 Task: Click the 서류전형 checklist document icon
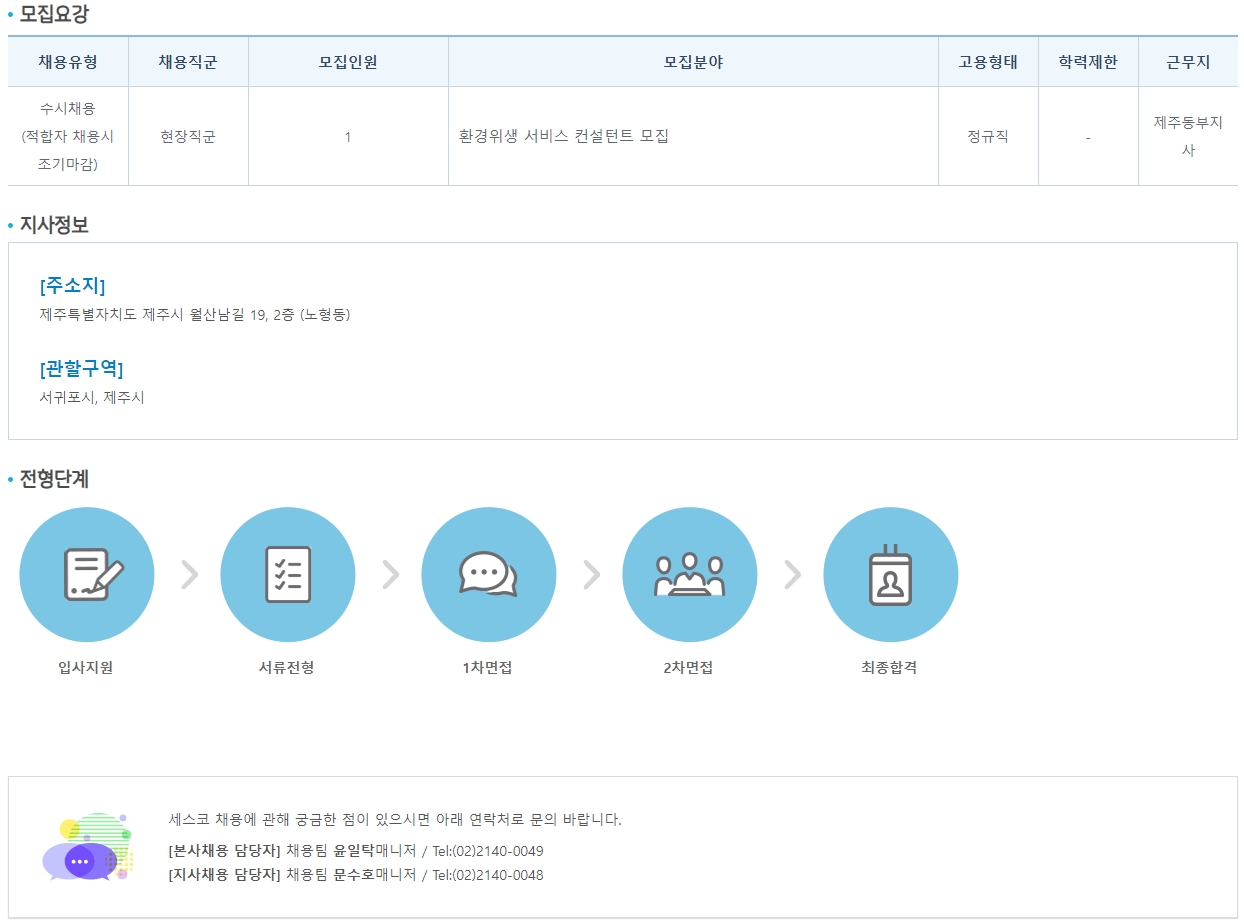pos(288,575)
